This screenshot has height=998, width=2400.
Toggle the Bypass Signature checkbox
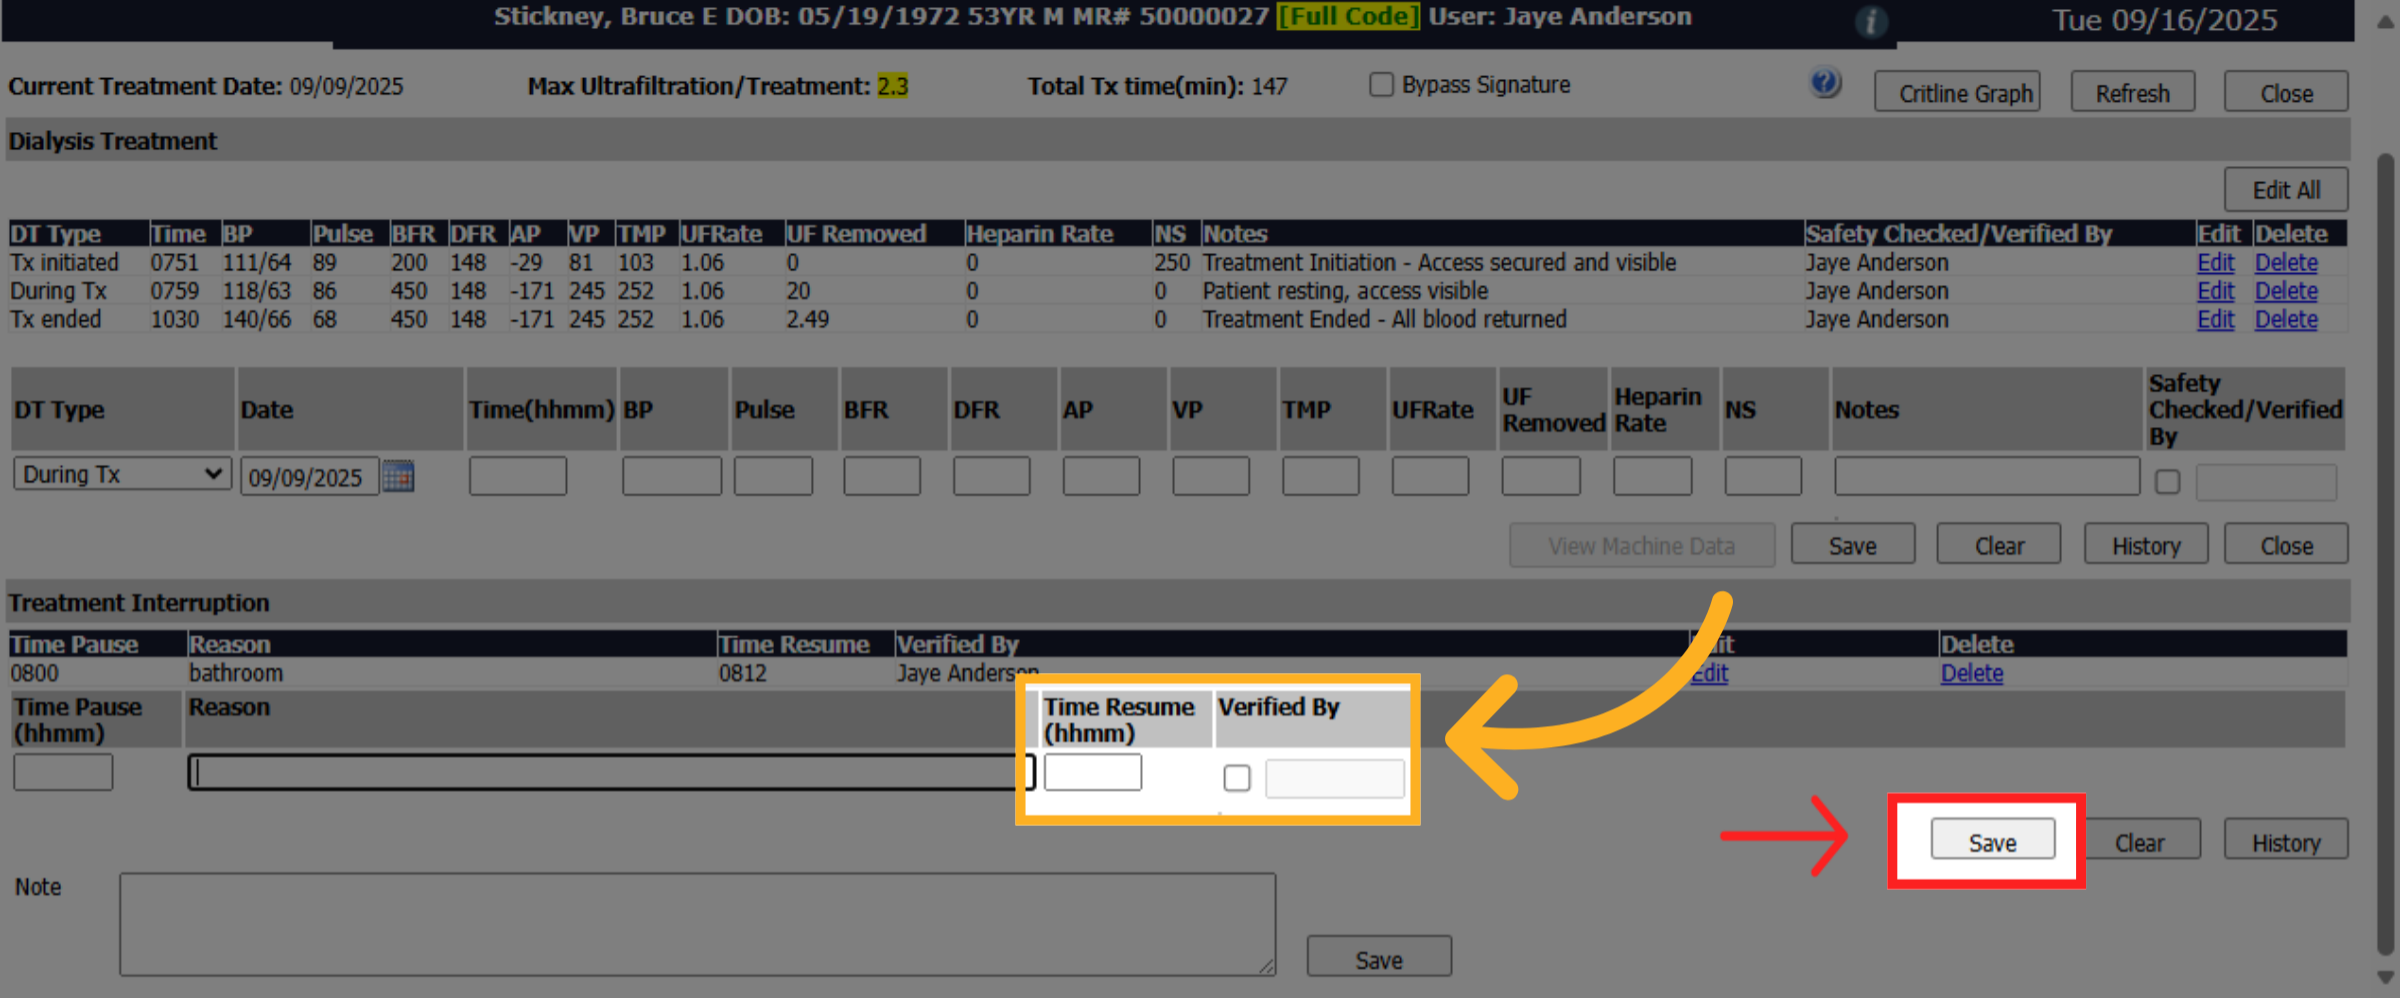[1381, 85]
